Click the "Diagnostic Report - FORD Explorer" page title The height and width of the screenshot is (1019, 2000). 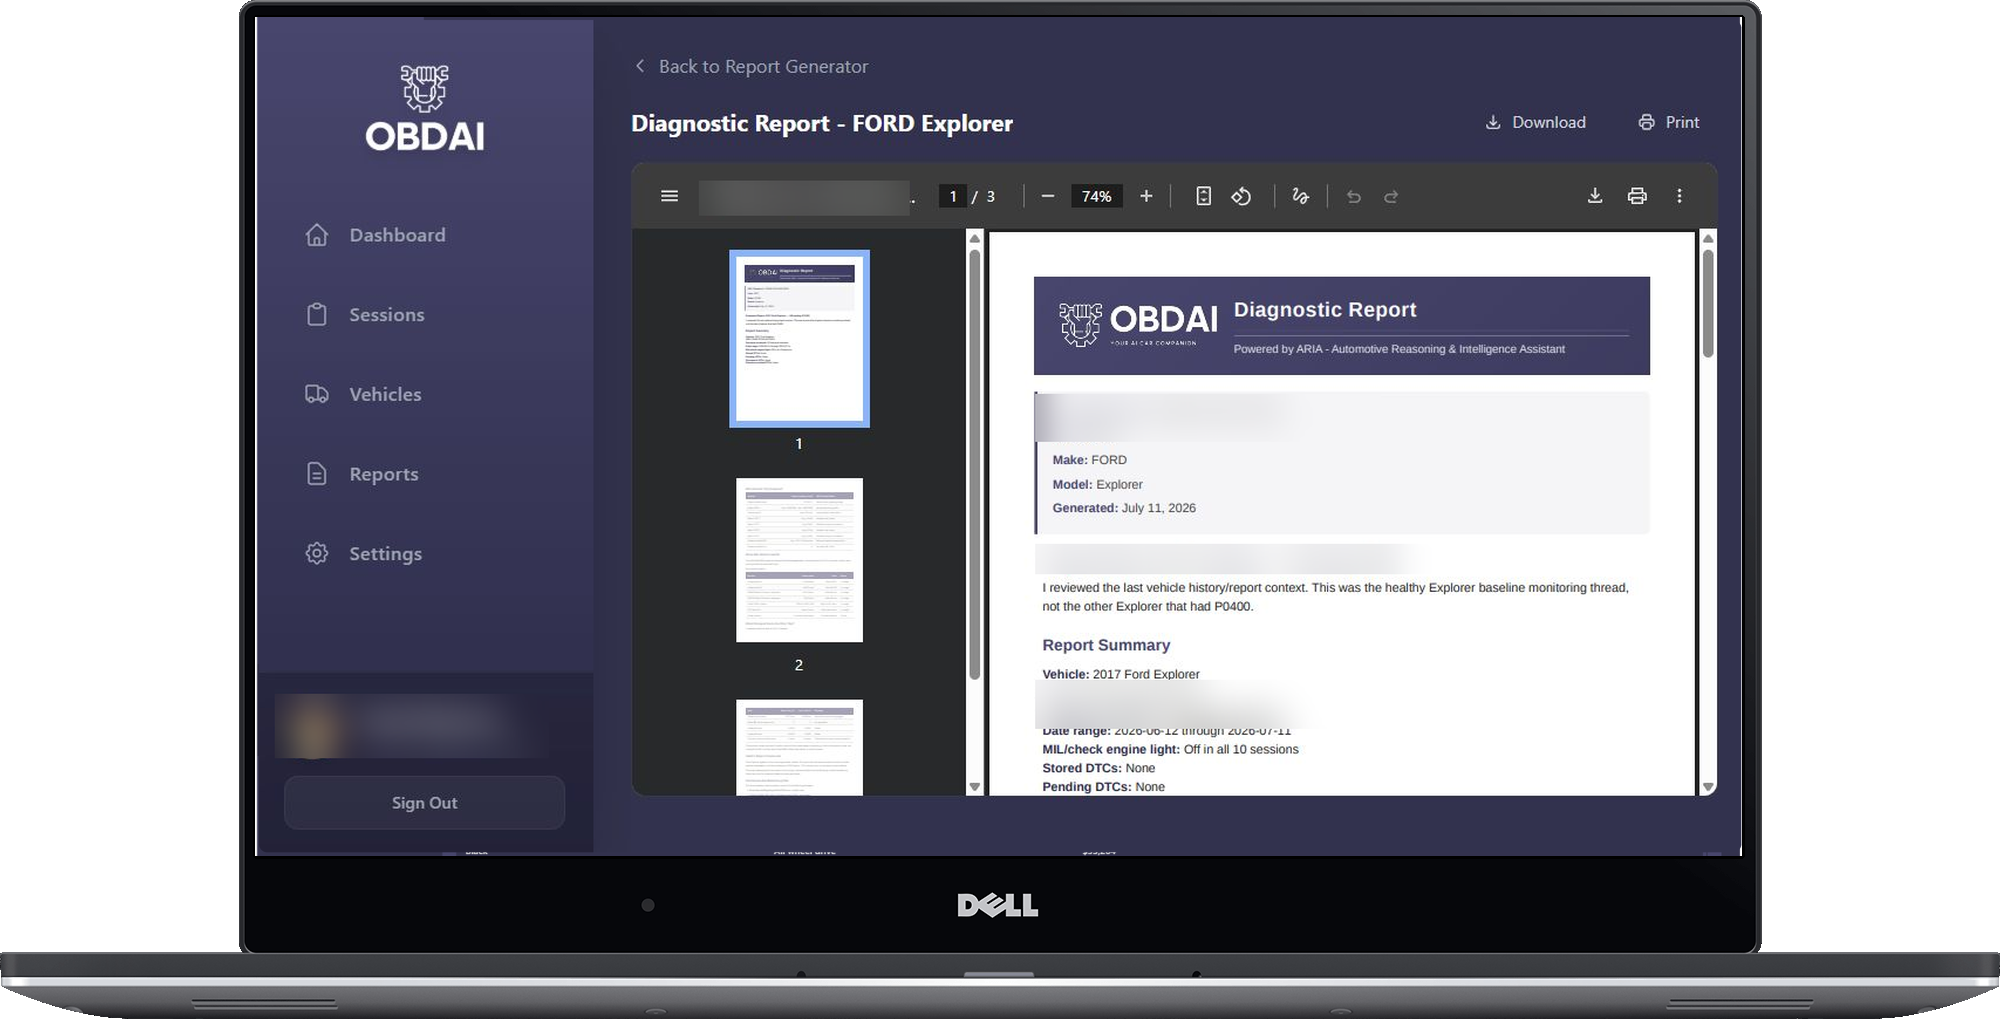point(822,123)
